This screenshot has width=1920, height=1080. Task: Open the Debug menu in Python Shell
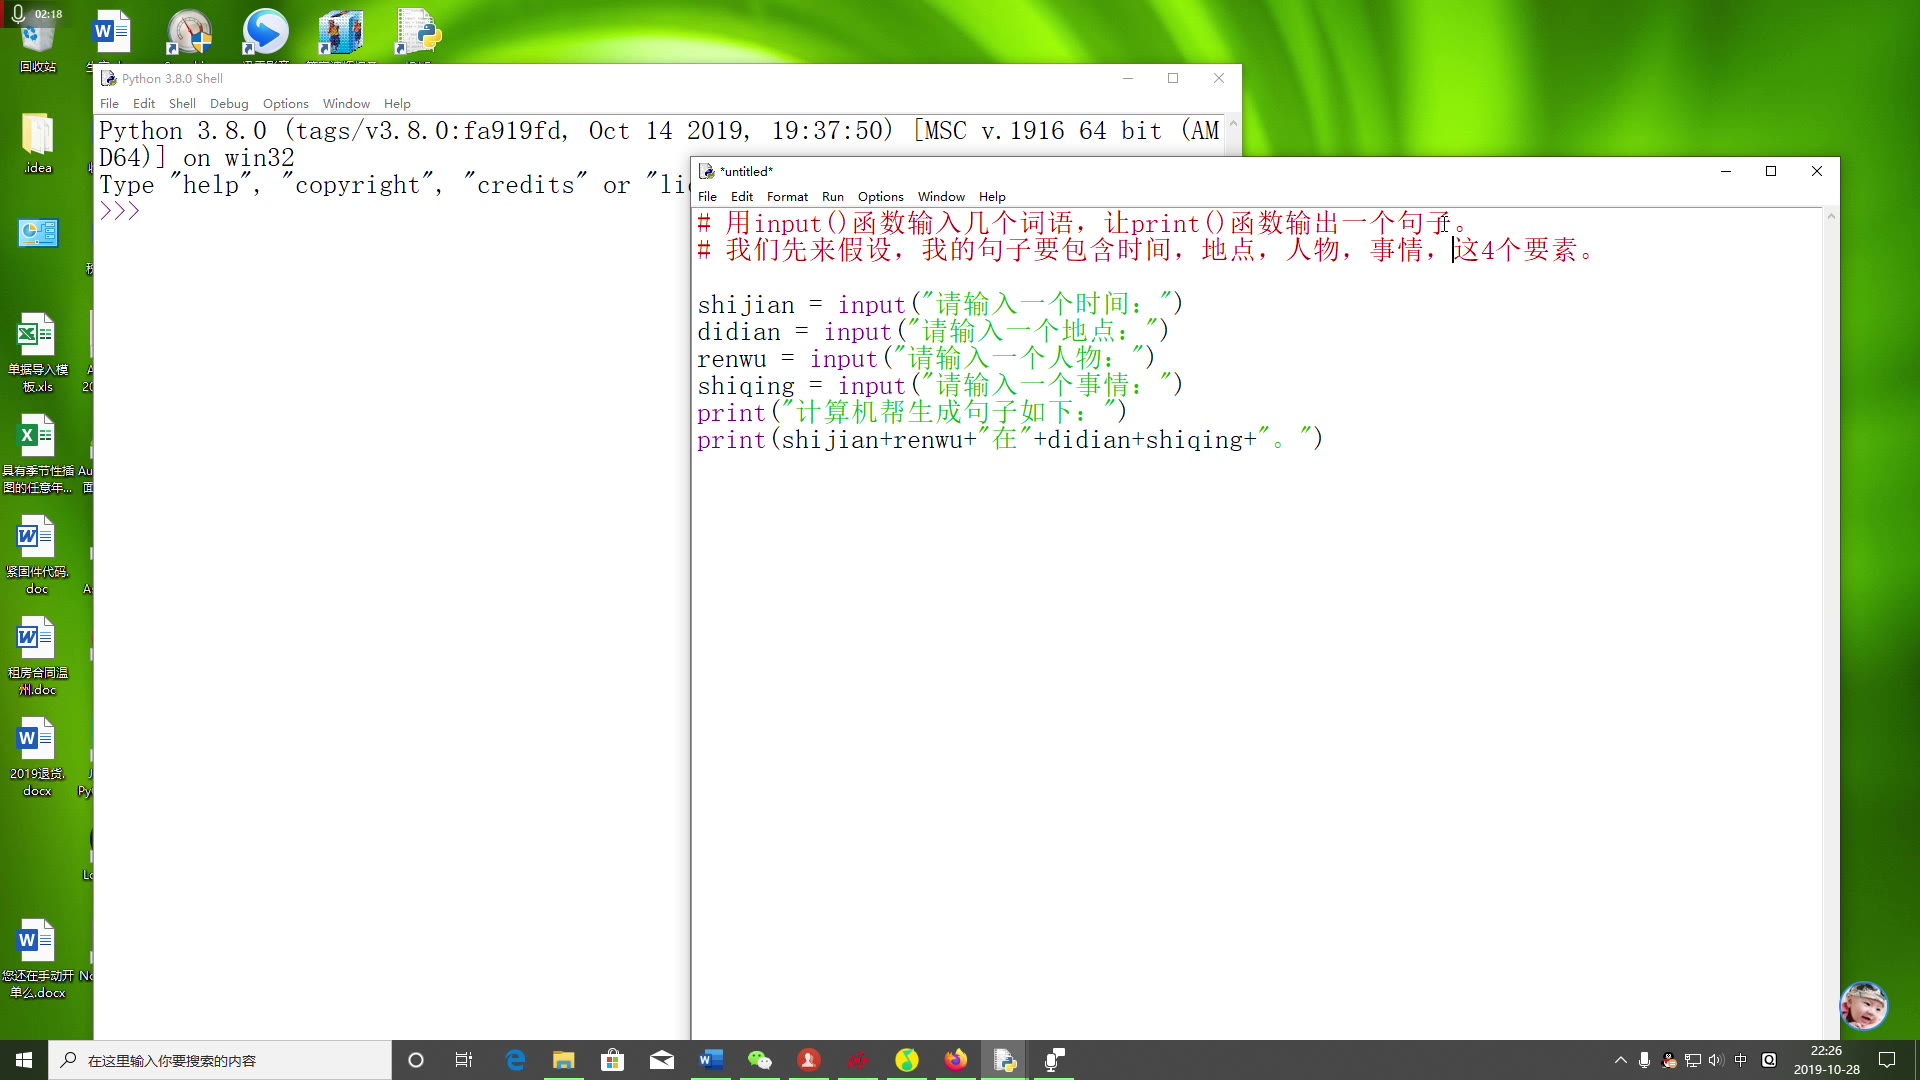[x=228, y=104]
